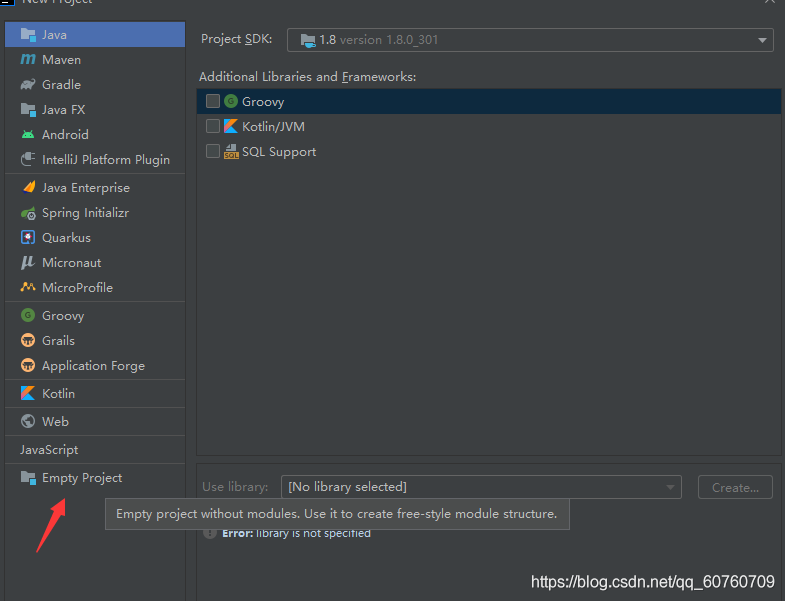This screenshot has height=601, width=785.
Task: Select Java Enterprise project type
Action: (95, 188)
